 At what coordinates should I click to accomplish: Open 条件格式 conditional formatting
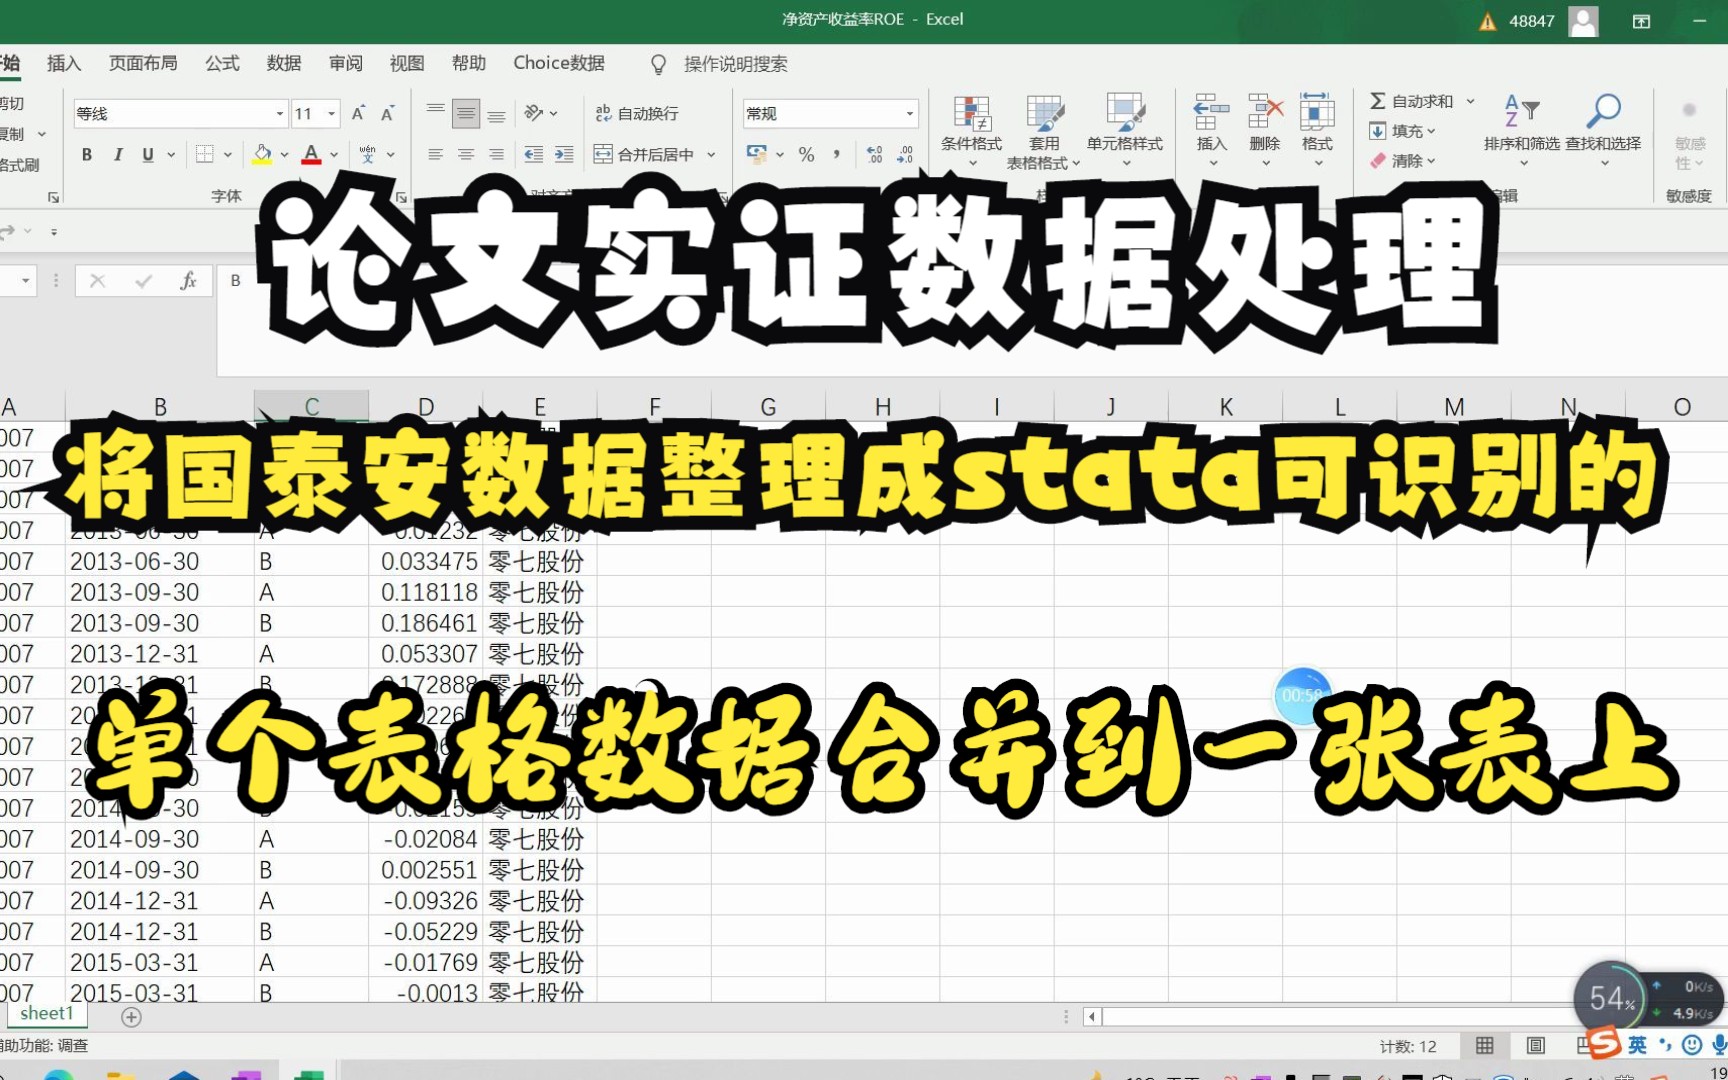tap(971, 130)
